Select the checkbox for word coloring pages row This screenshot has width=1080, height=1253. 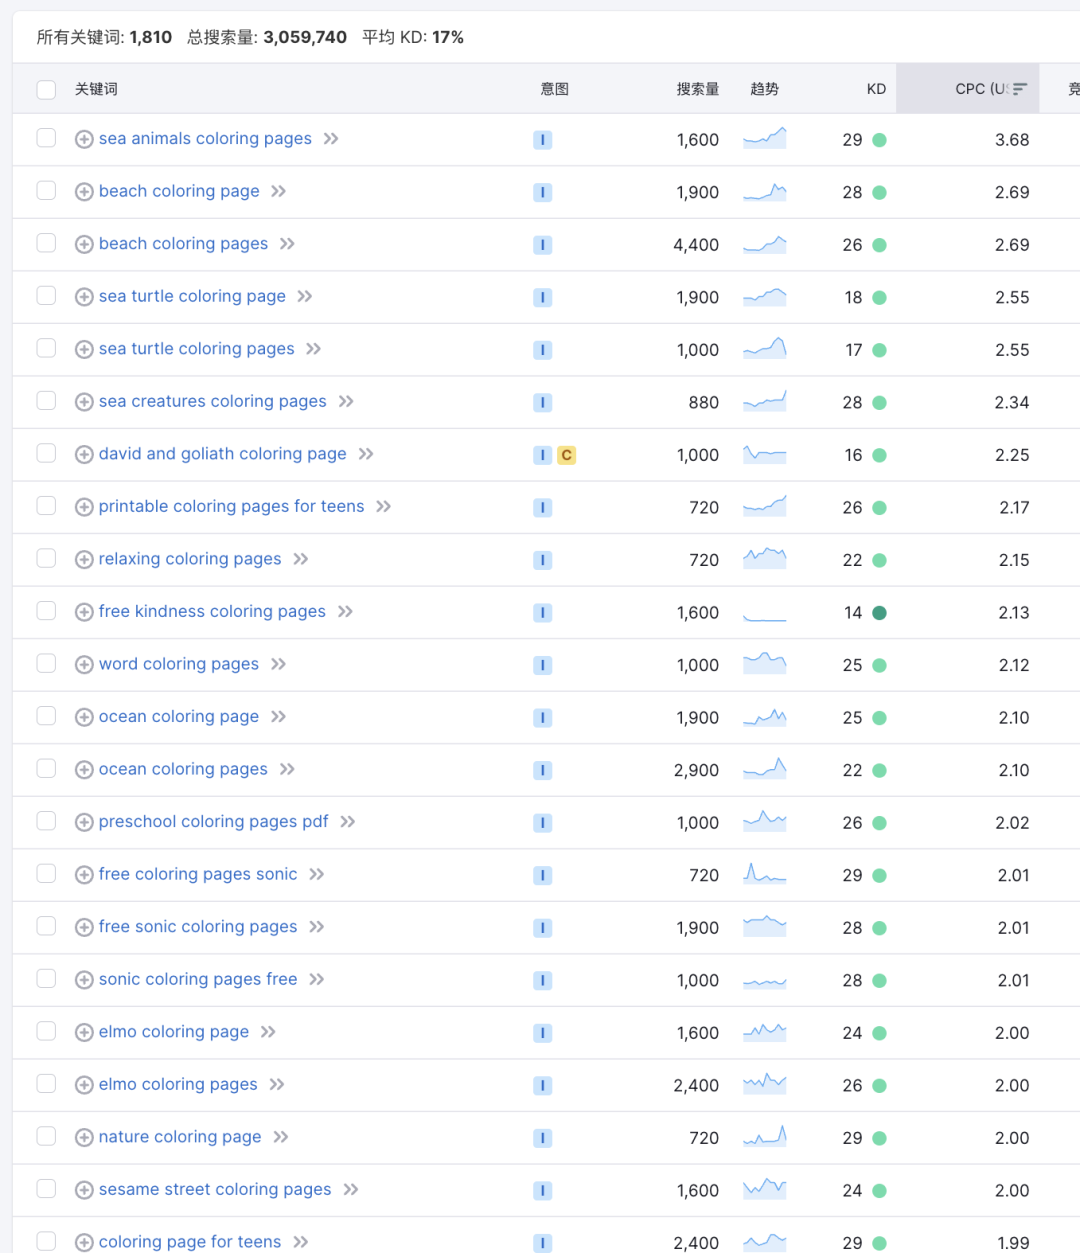click(46, 664)
